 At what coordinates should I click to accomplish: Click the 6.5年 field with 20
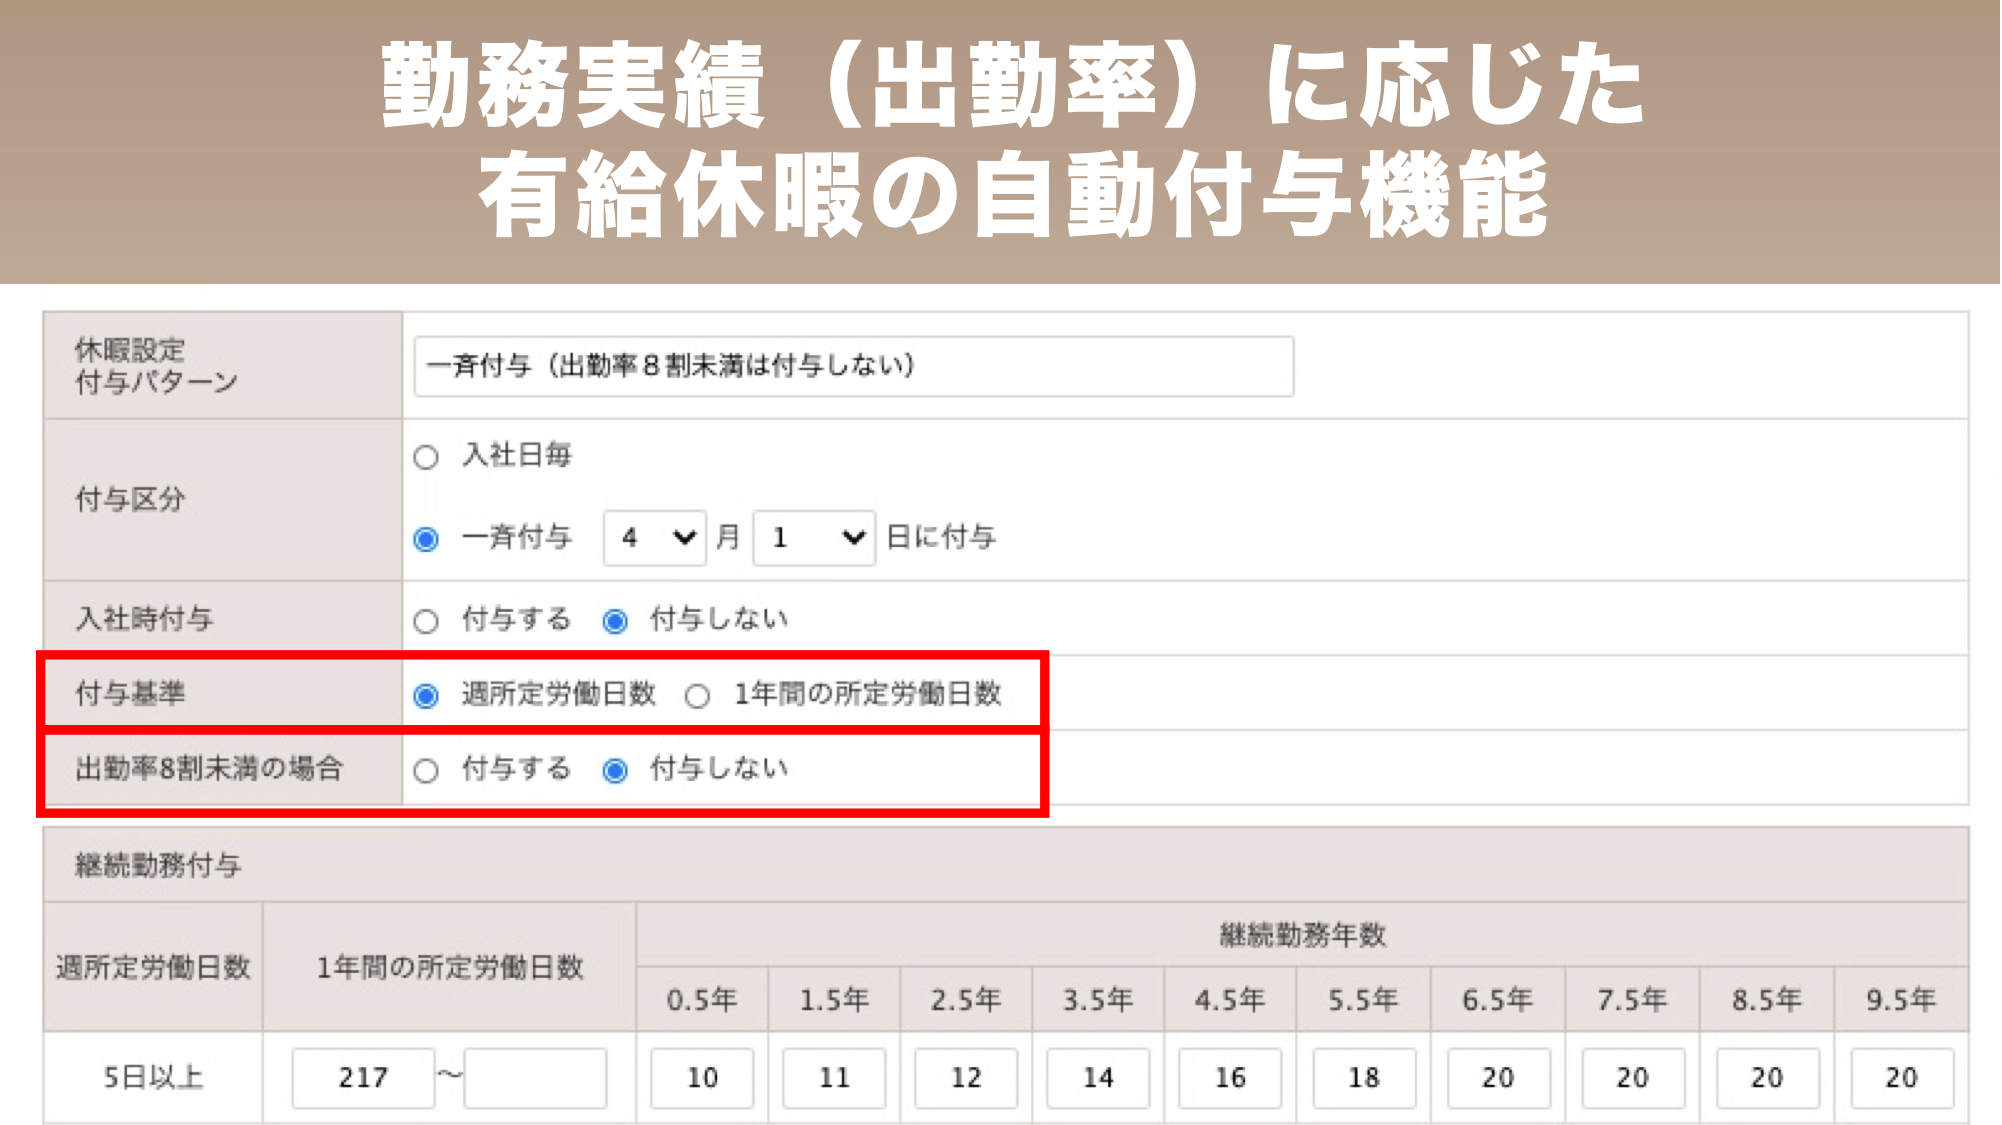click(1498, 1077)
